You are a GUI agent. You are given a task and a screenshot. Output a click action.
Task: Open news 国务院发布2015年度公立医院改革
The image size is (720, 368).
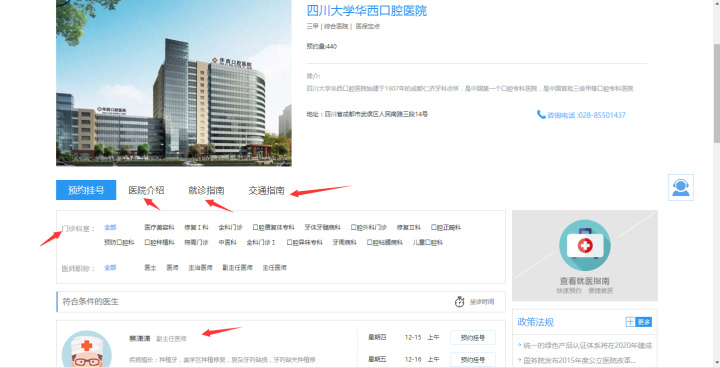pos(579,360)
